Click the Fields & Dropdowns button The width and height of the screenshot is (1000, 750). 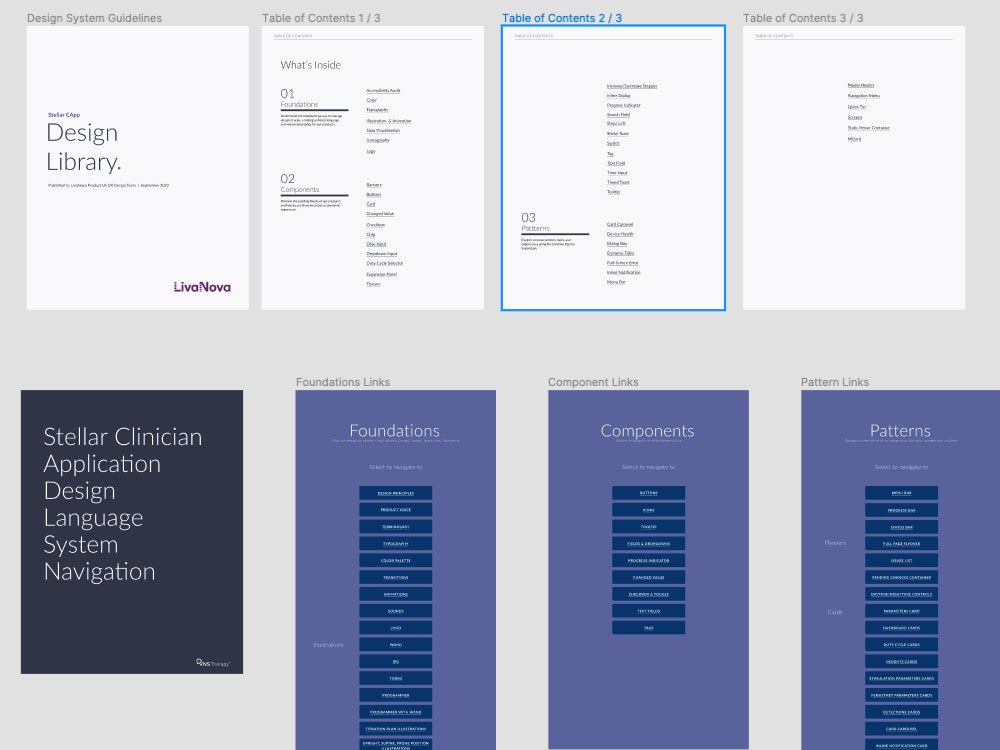649,543
